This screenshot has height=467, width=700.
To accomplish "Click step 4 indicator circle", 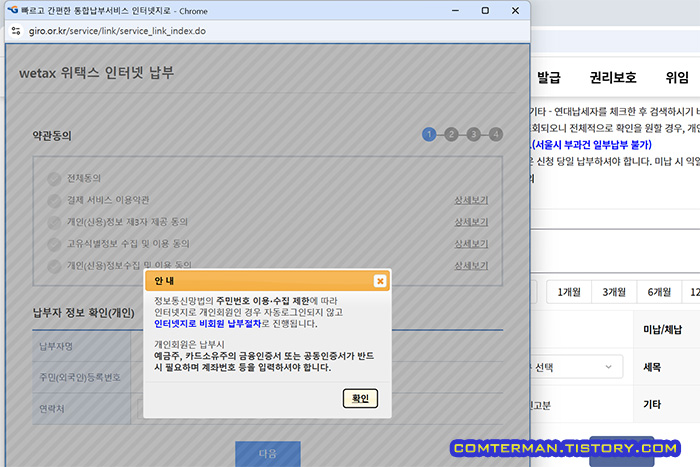I will click(496, 134).
